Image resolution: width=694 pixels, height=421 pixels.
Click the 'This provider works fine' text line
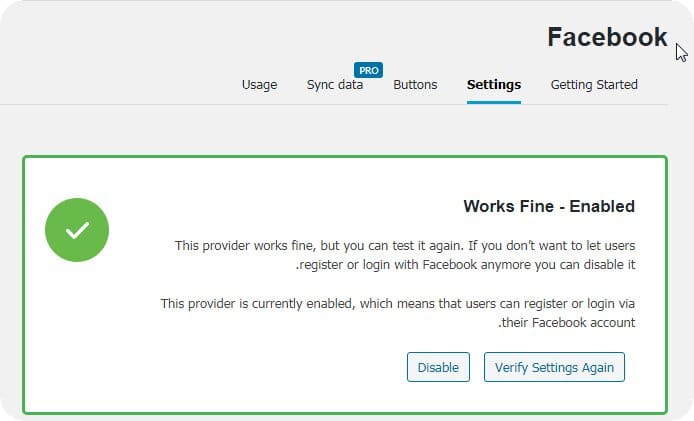click(x=405, y=245)
